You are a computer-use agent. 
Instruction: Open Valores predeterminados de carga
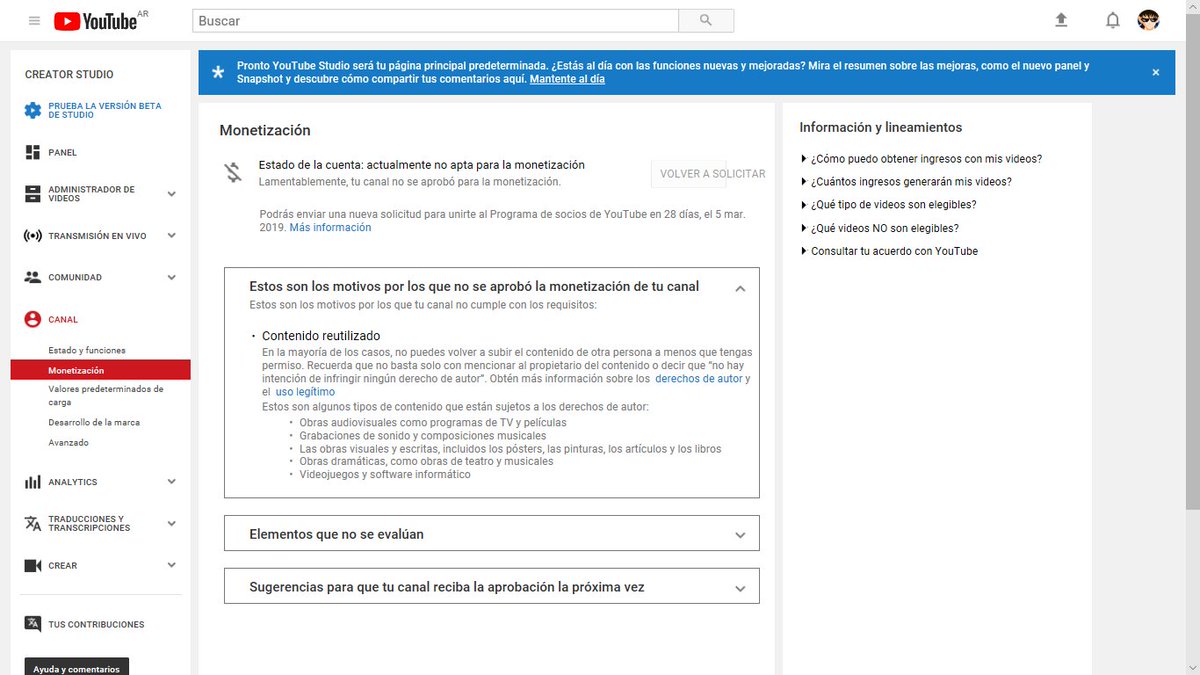106,395
